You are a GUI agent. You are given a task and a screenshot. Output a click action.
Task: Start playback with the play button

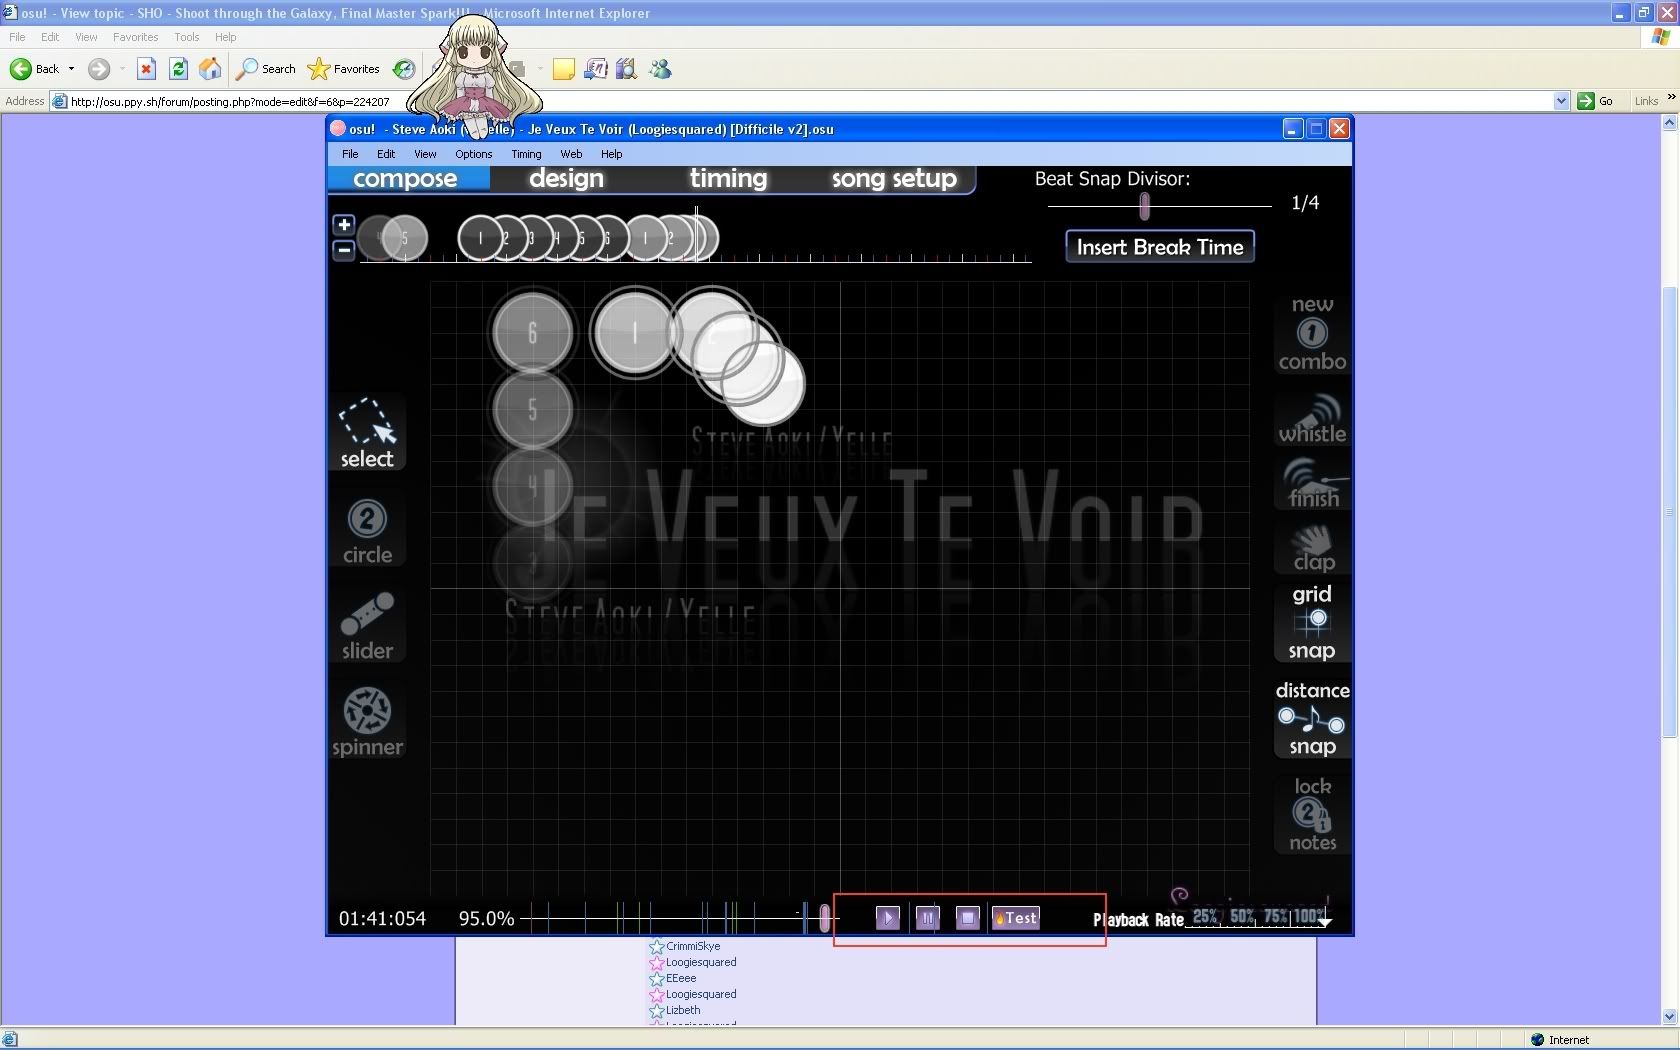(887, 918)
